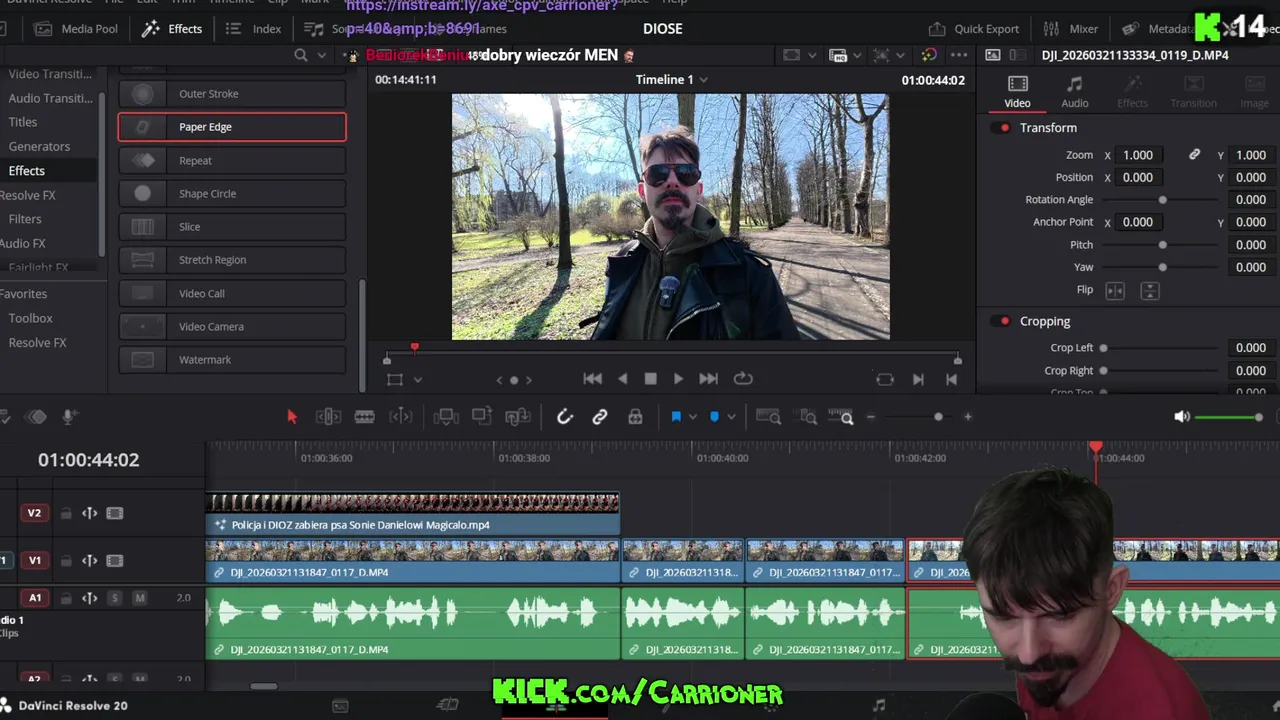Toggle timeline position lock icon
This screenshot has height=720, width=1280.
pos(635,417)
